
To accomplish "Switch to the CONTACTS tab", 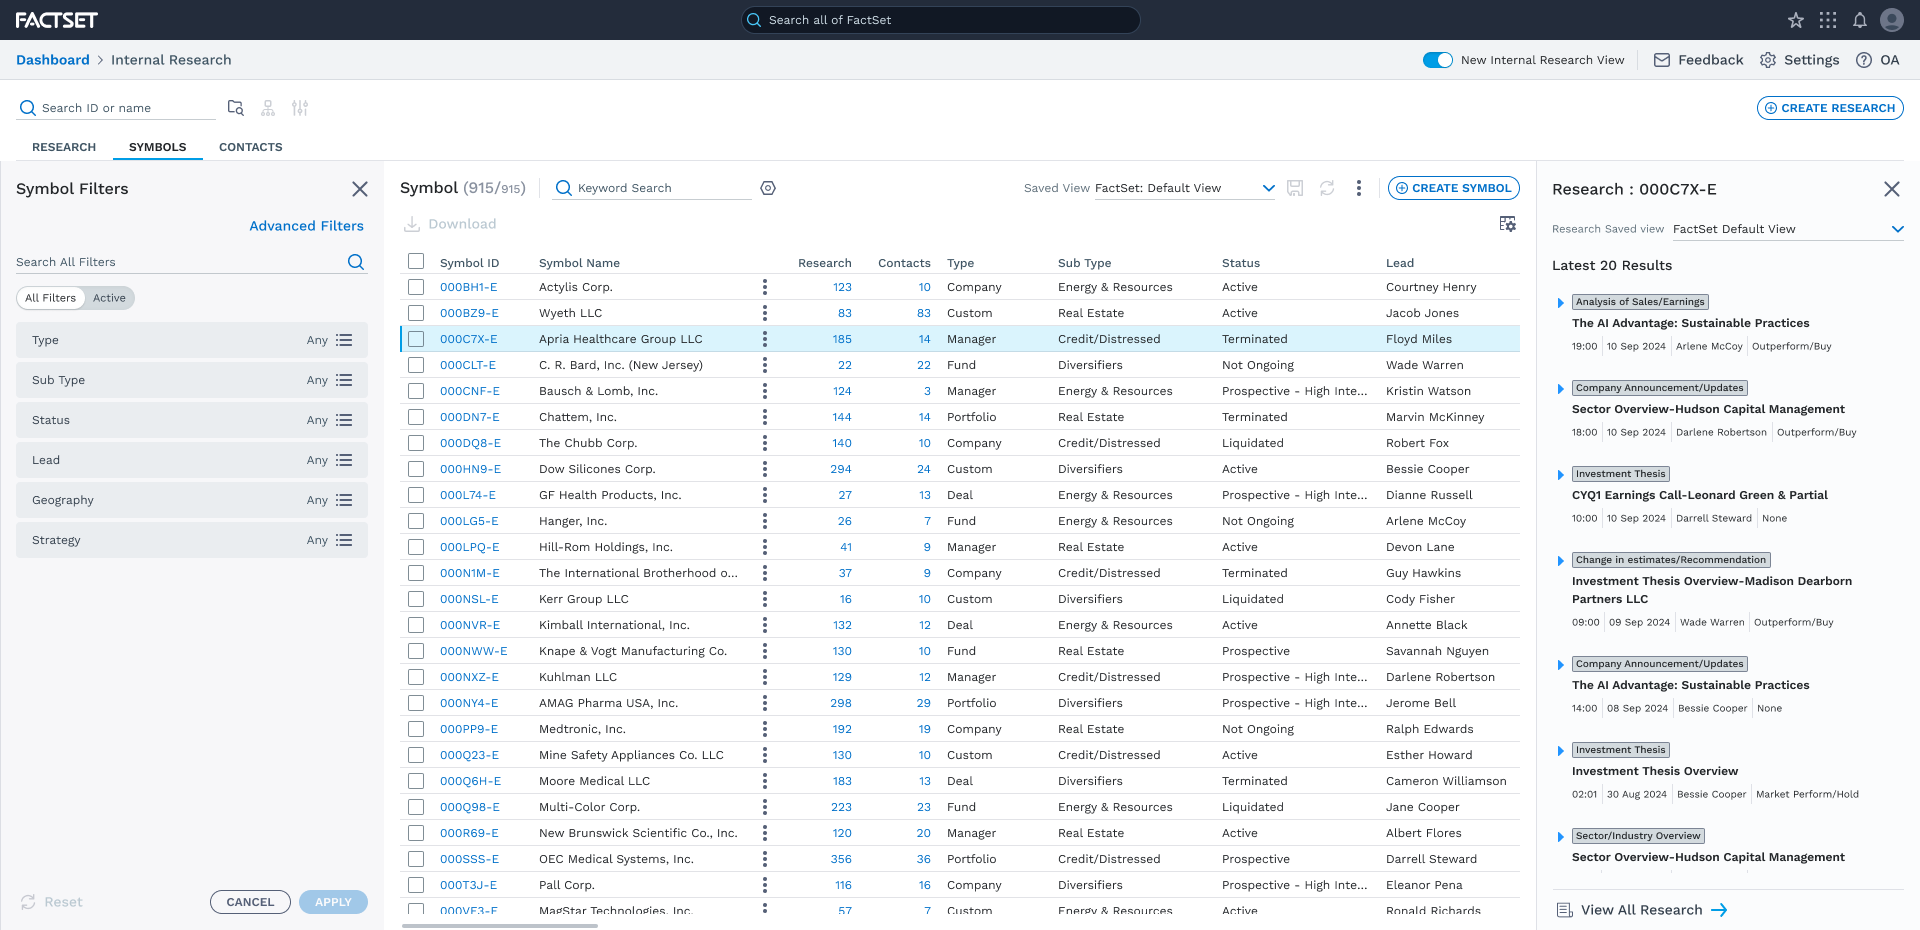I will 251,147.
